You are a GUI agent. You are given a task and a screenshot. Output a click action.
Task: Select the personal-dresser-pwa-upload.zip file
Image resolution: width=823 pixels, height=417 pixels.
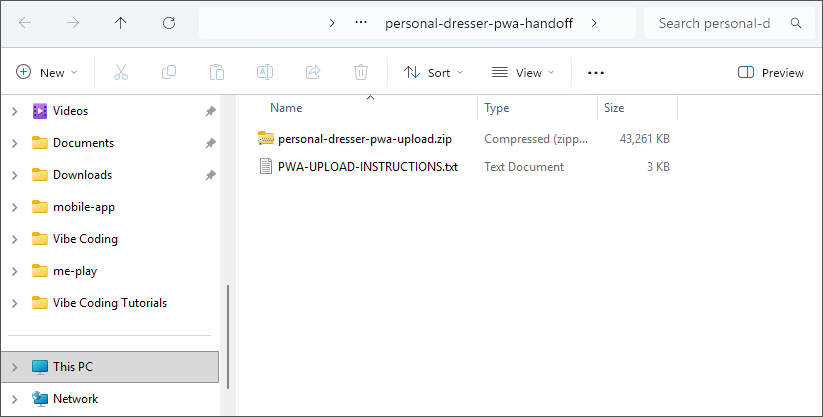click(x=365, y=139)
